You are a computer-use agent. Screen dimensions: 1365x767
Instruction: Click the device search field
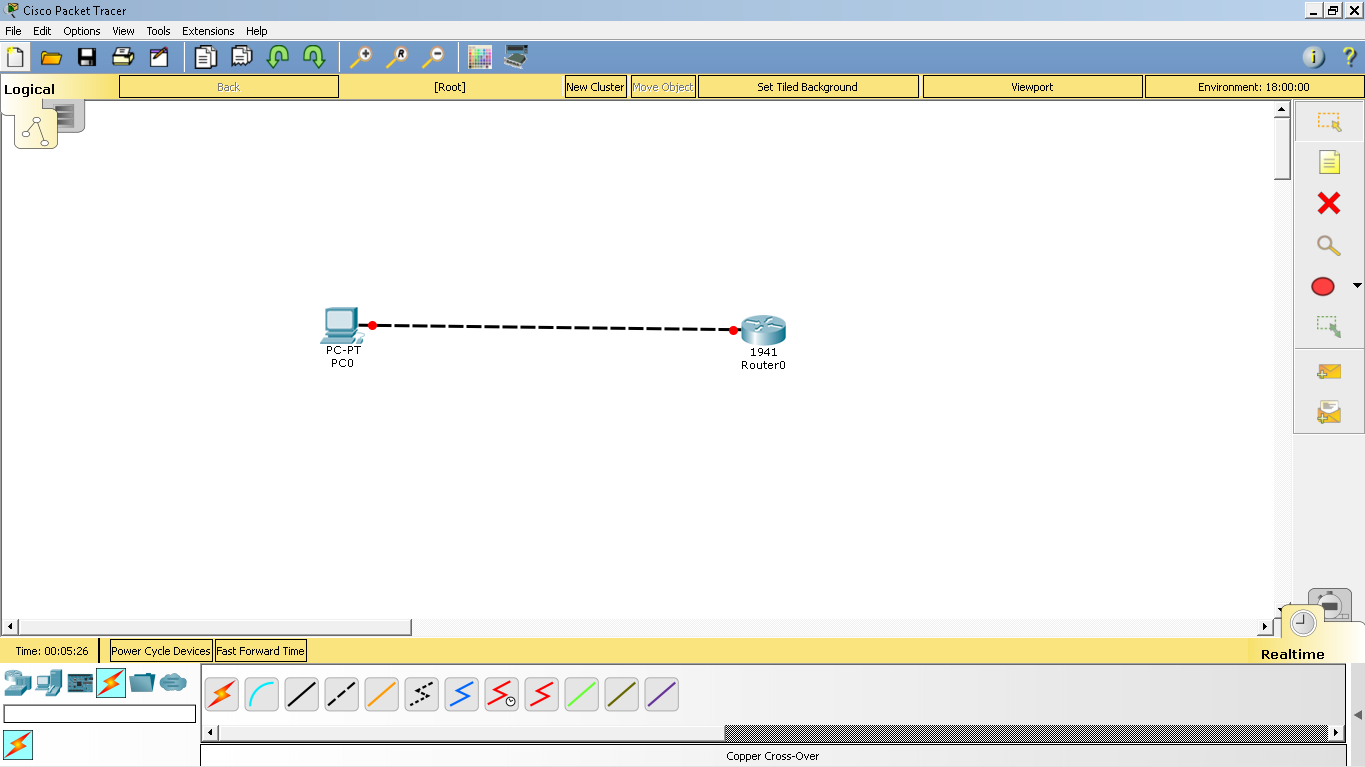click(x=100, y=714)
